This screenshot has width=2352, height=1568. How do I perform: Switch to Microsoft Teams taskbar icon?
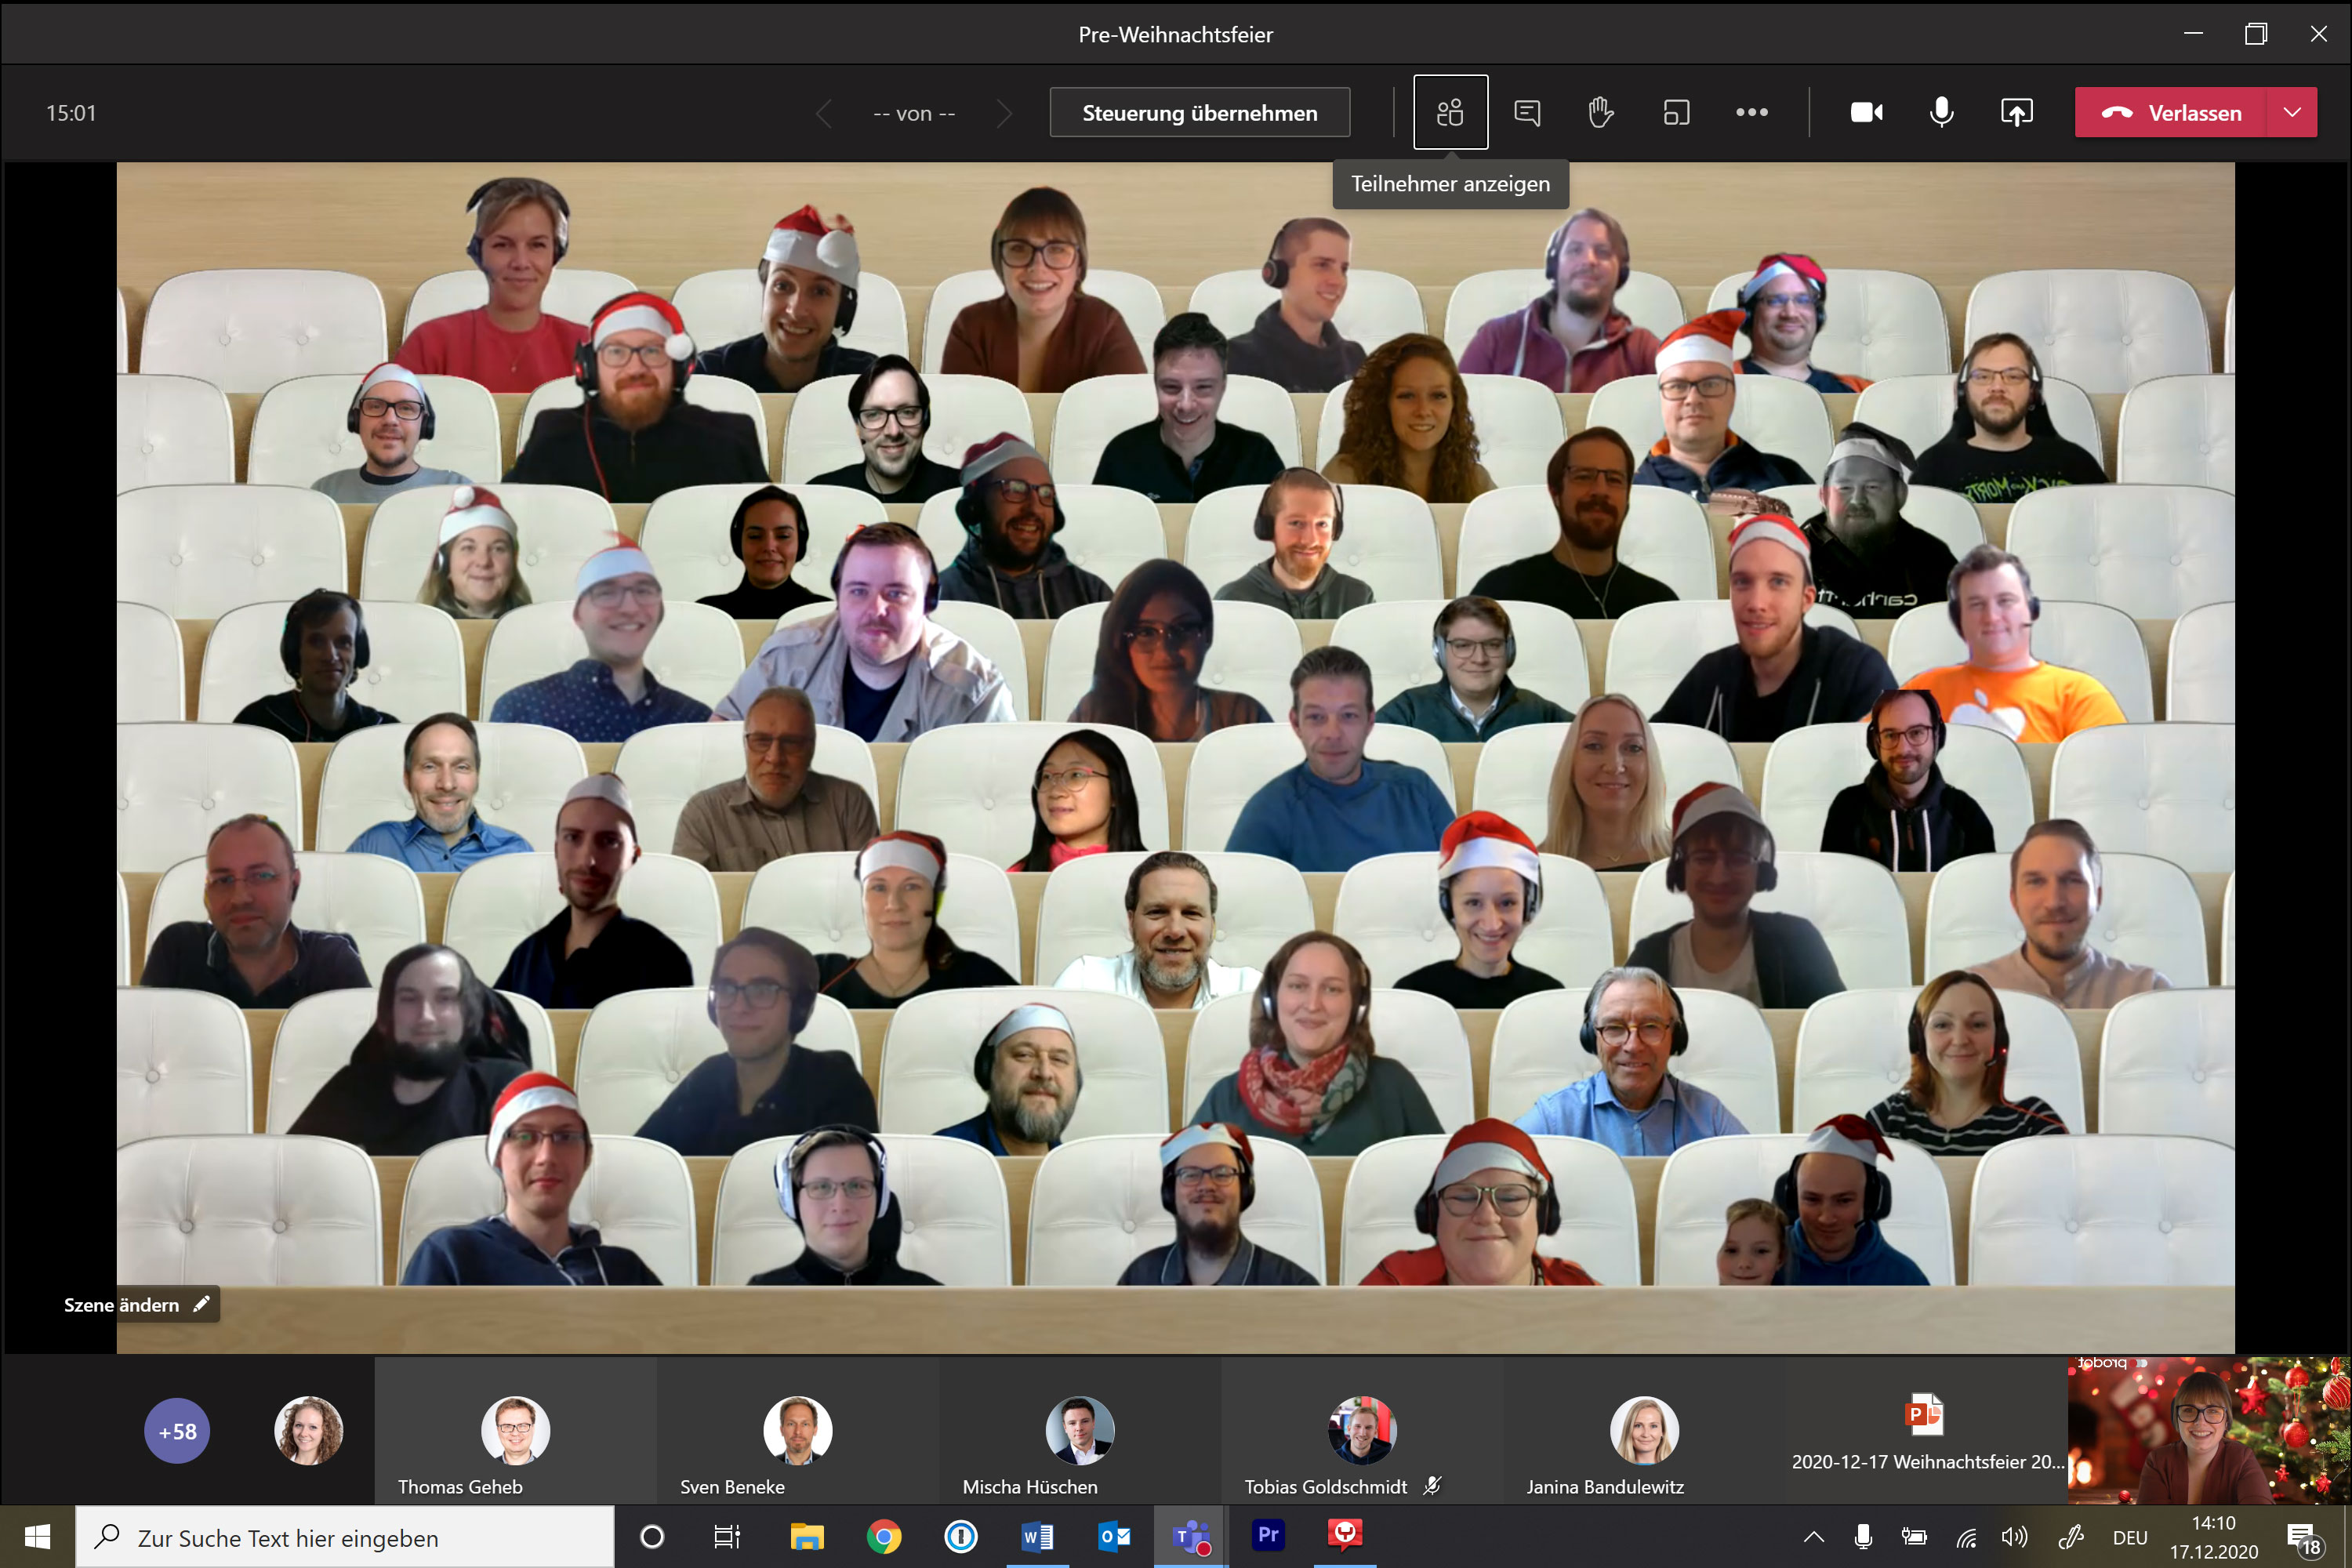(1191, 1537)
